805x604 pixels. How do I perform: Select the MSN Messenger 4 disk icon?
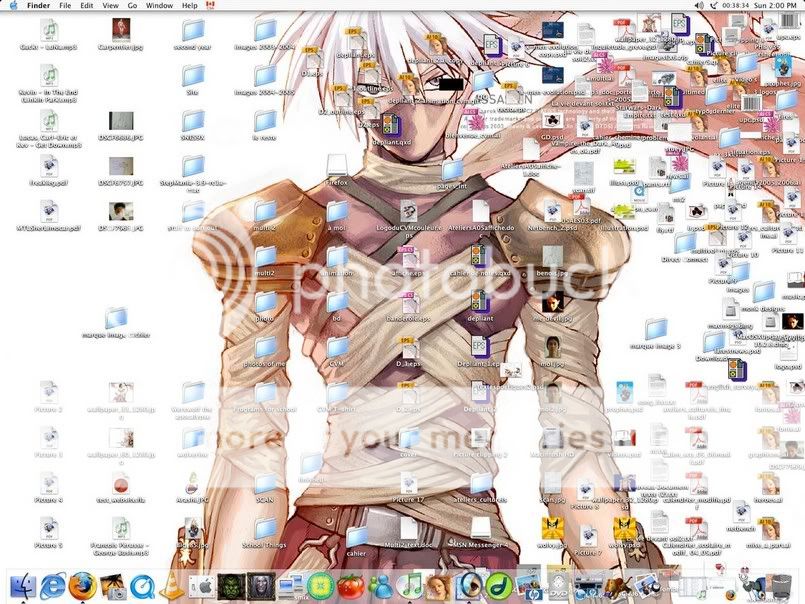(x=481, y=528)
